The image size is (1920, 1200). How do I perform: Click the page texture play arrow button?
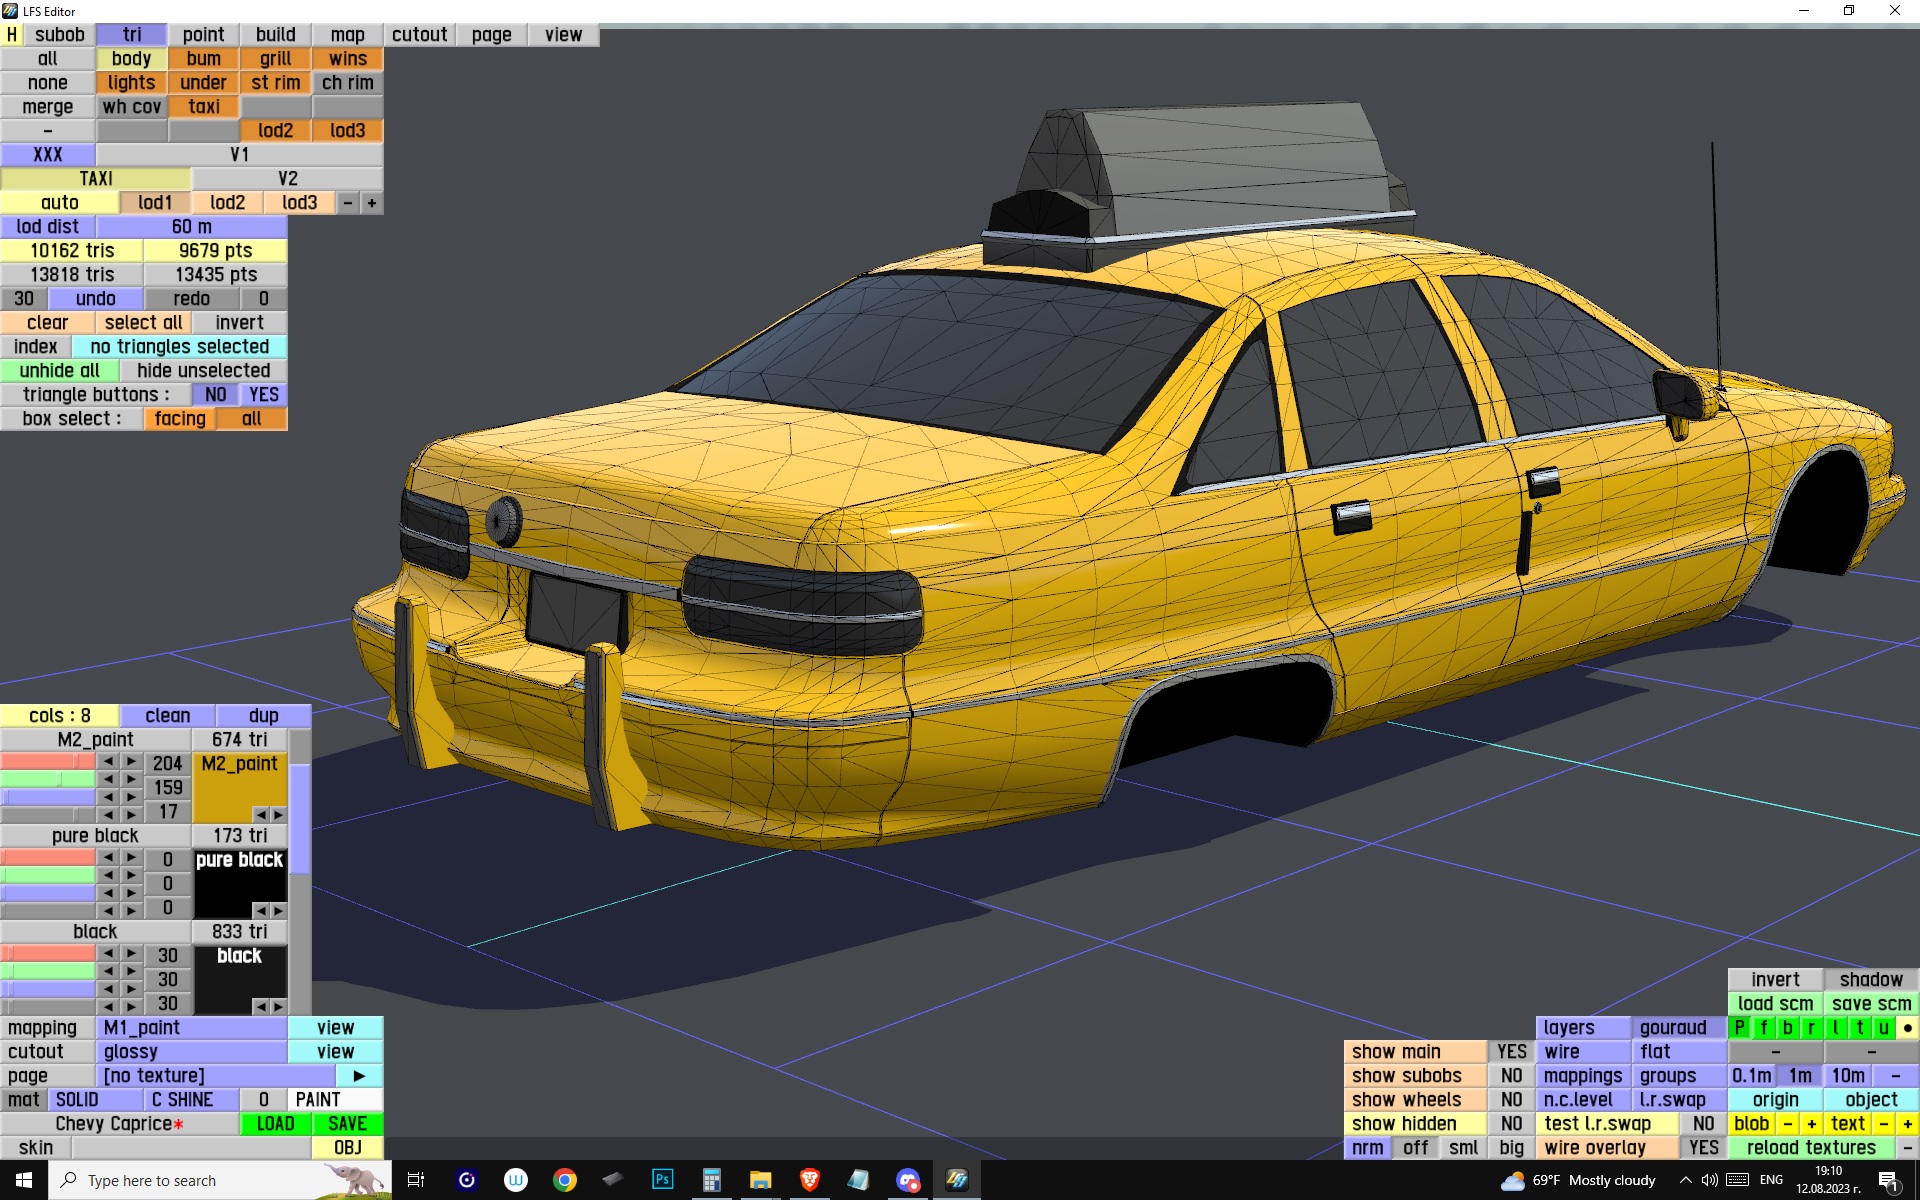(359, 1076)
